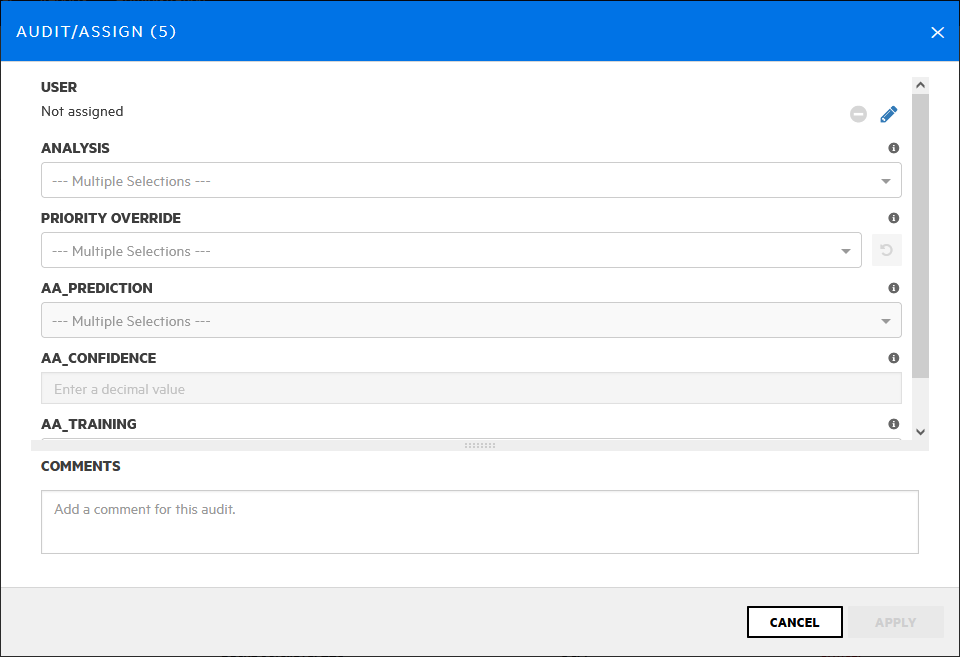Expand the Priority Override dropdown
Screen dimensions: 960x657
point(450,251)
